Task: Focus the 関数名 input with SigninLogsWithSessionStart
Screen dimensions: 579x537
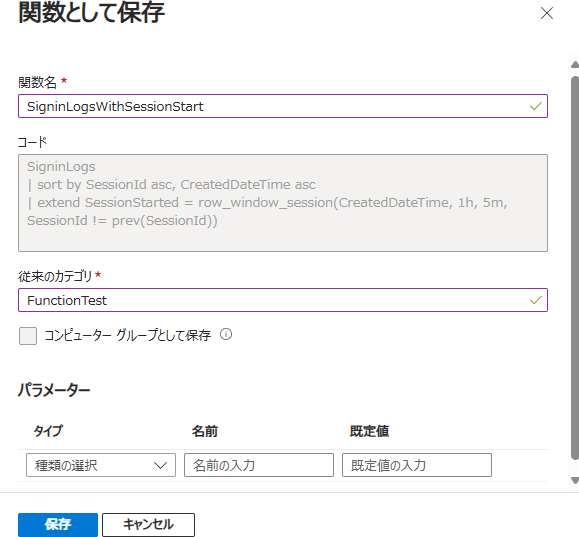Action: tap(283, 106)
